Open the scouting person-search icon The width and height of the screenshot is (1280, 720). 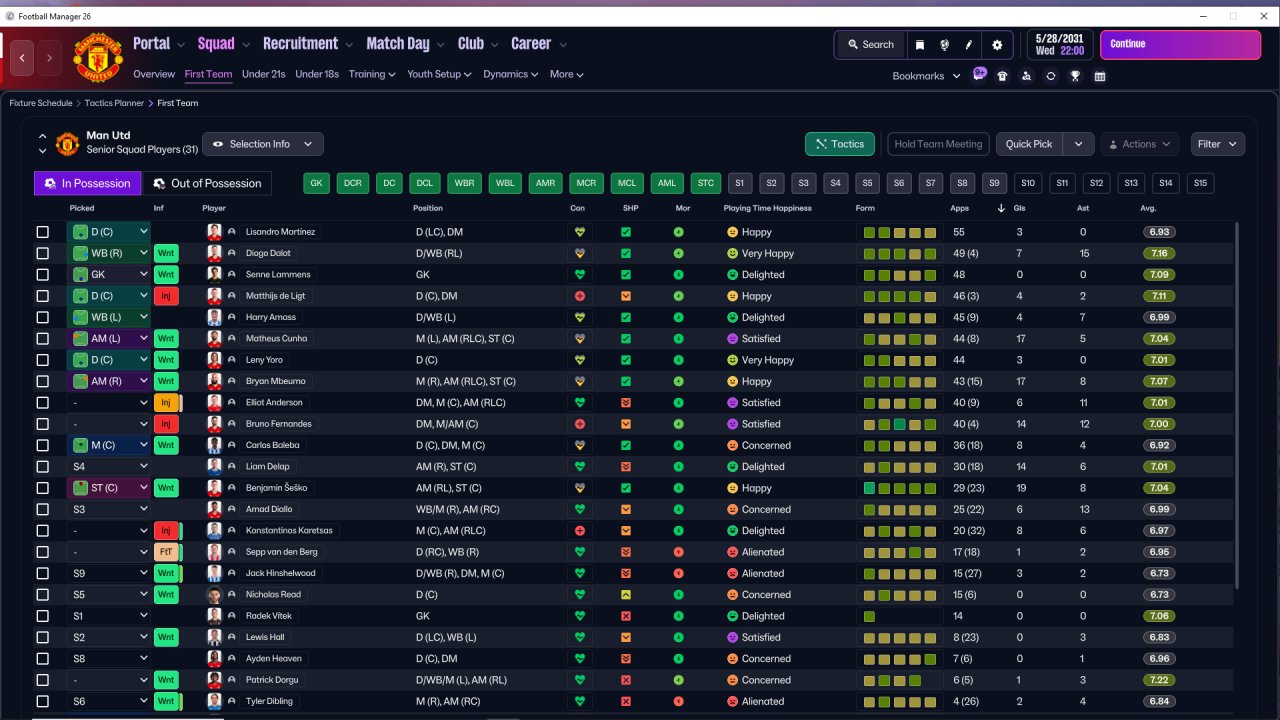[1026, 76]
